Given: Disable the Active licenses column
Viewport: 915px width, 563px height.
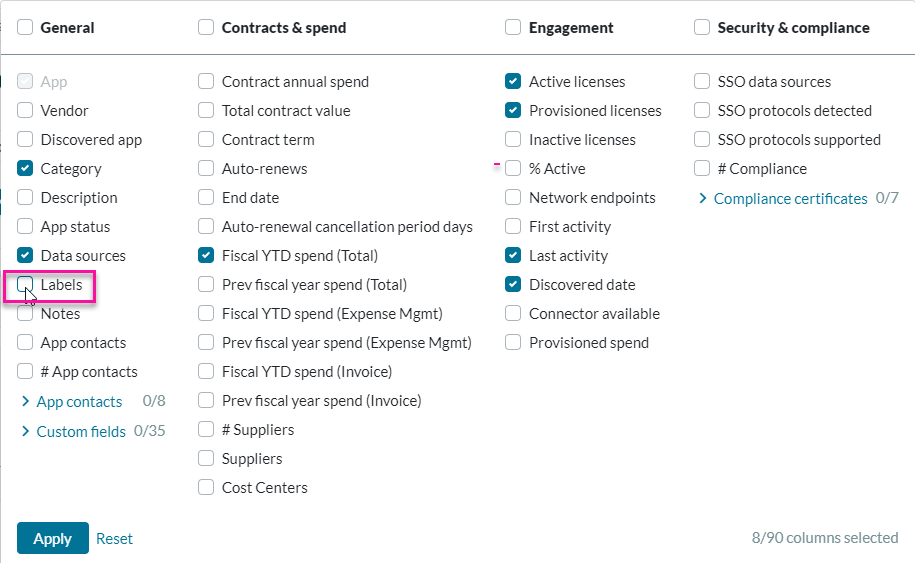Looking at the screenshot, I should [513, 82].
